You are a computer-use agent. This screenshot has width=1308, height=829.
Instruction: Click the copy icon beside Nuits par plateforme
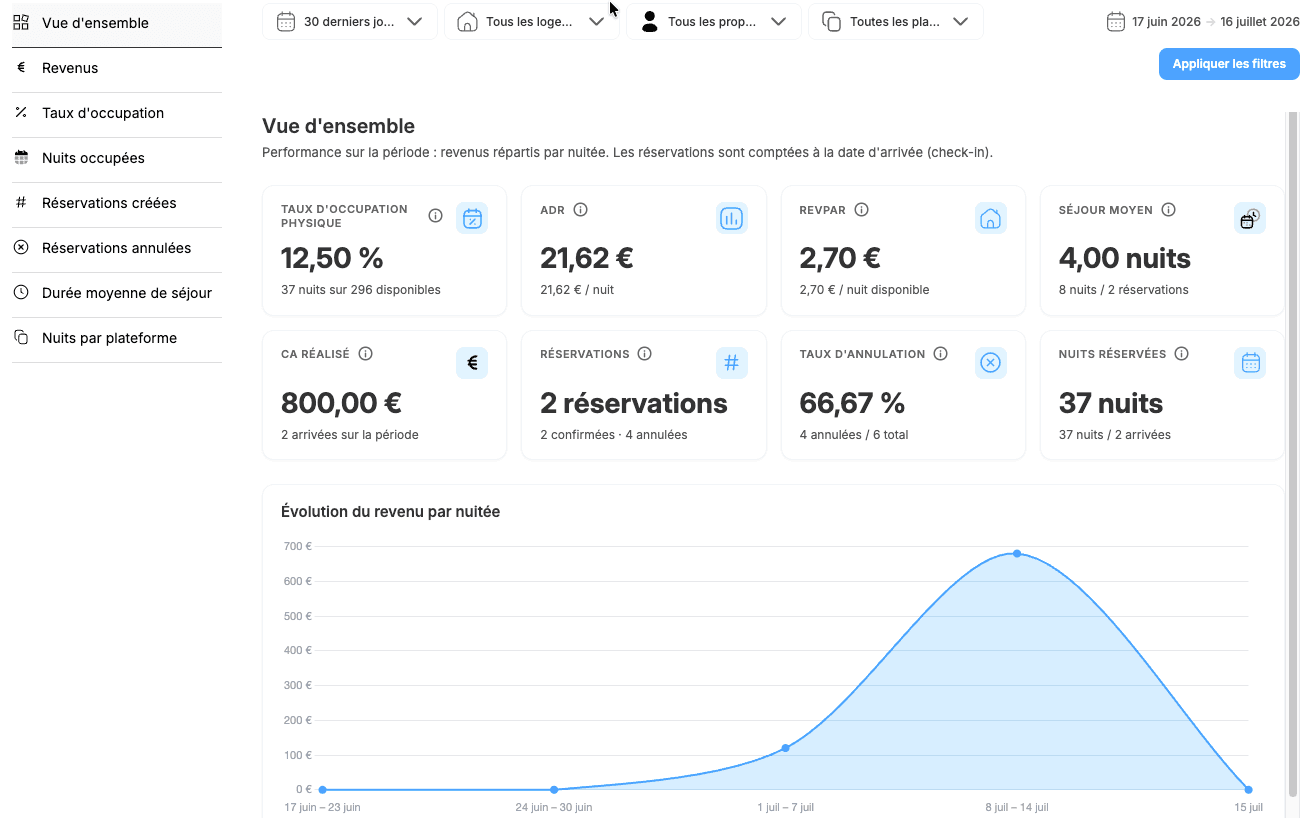point(21,338)
